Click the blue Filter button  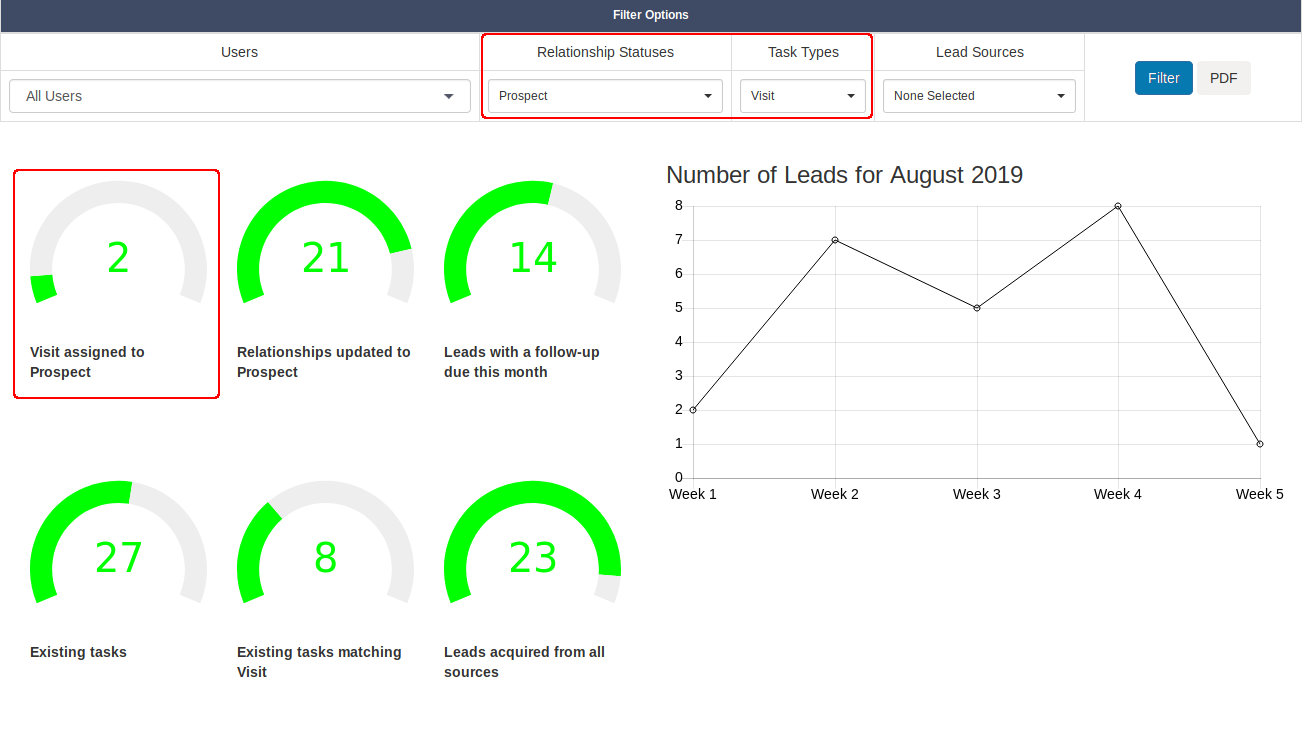pos(1163,77)
